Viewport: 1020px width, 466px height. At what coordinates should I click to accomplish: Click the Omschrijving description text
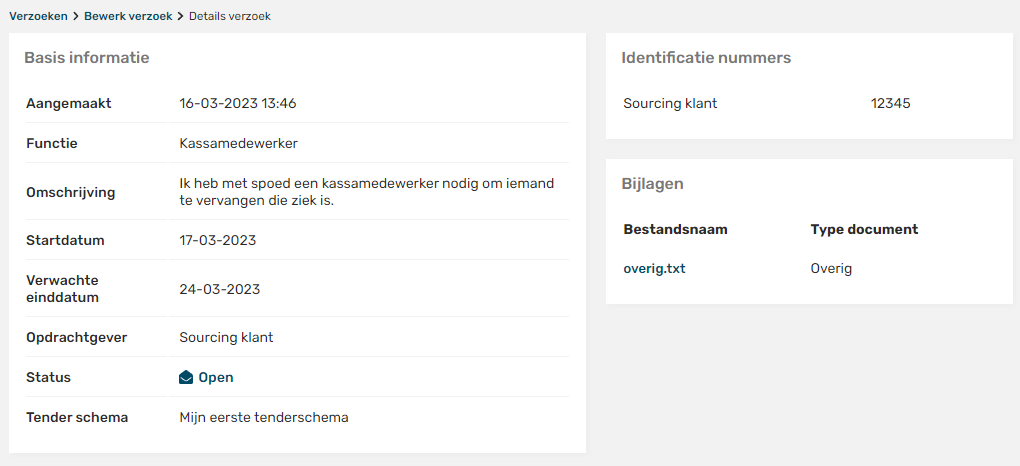[366, 192]
